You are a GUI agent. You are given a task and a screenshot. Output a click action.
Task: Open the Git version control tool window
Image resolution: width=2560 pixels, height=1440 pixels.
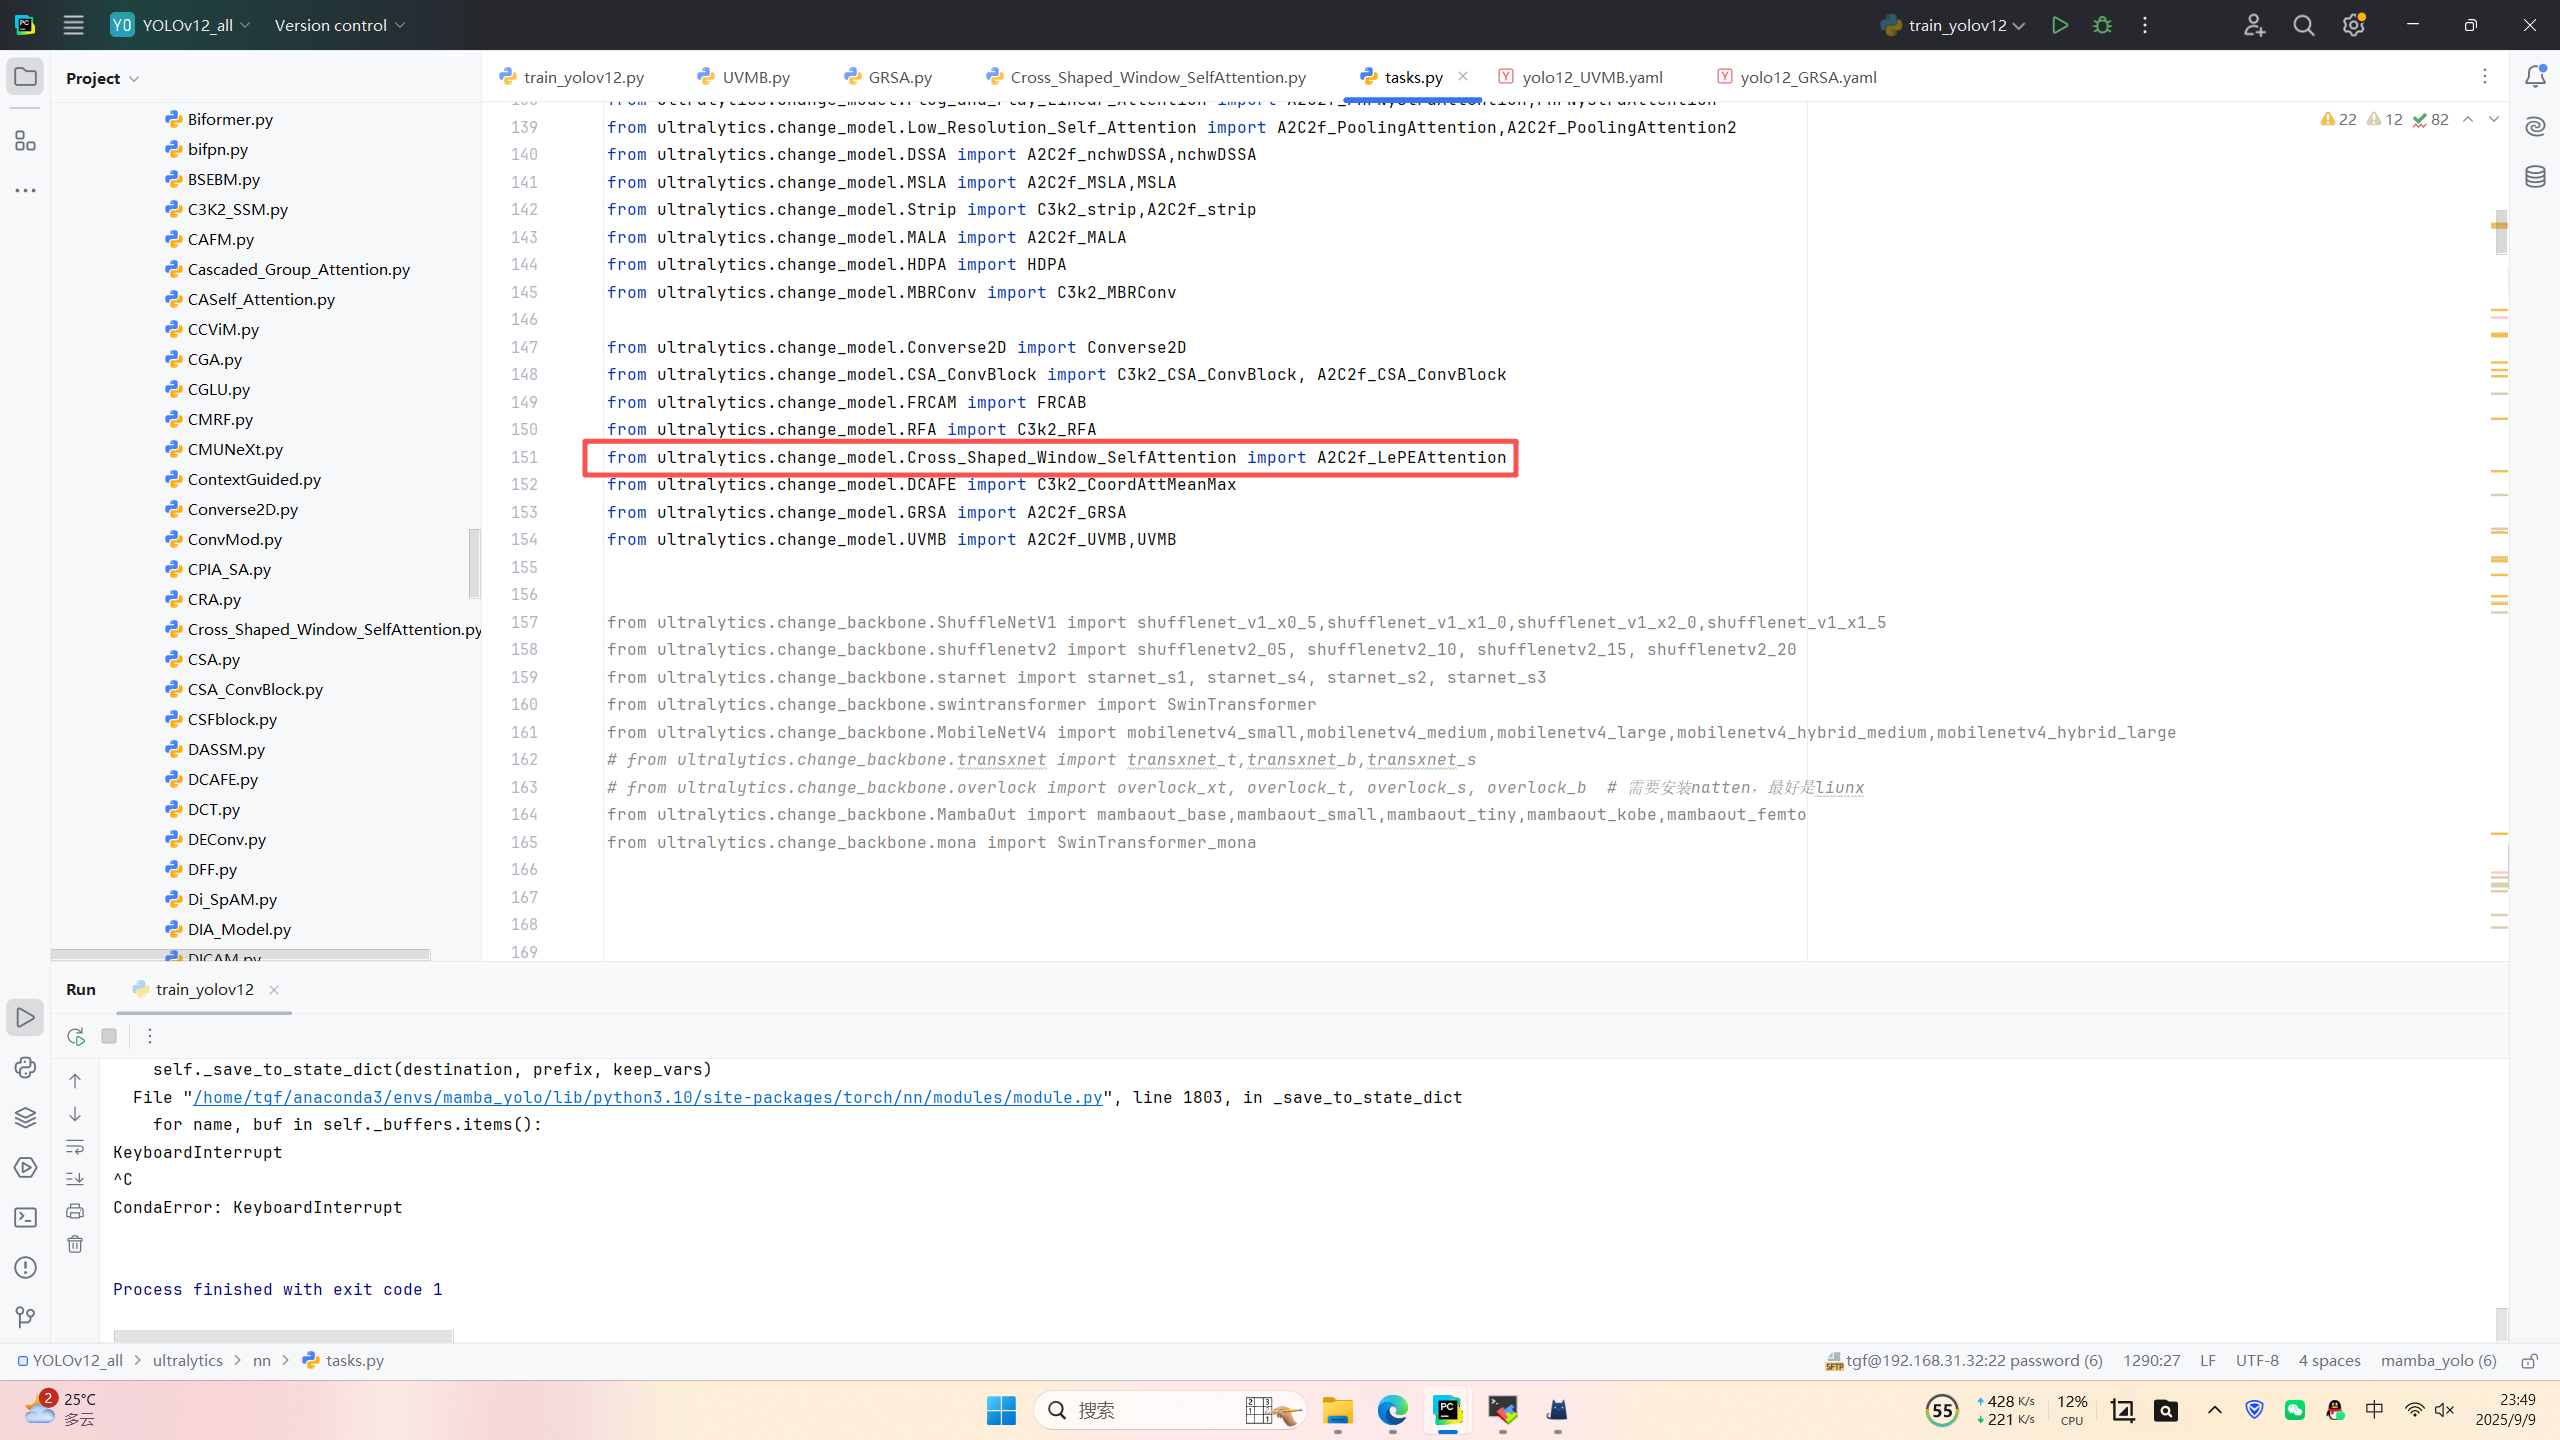25,1317
